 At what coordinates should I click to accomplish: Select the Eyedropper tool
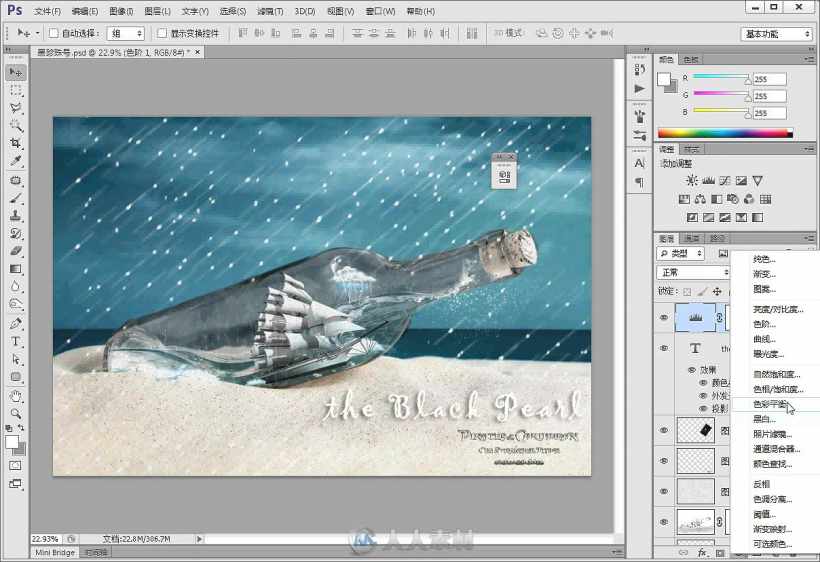(x=16, y=161)
